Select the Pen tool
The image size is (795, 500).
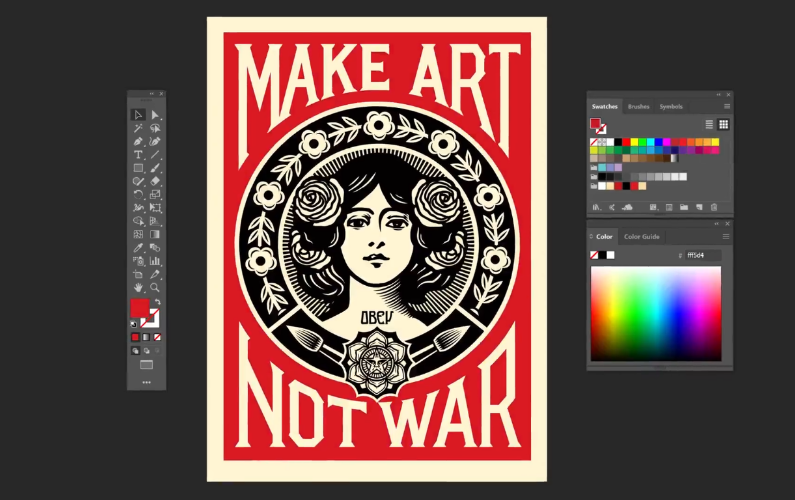138,141
